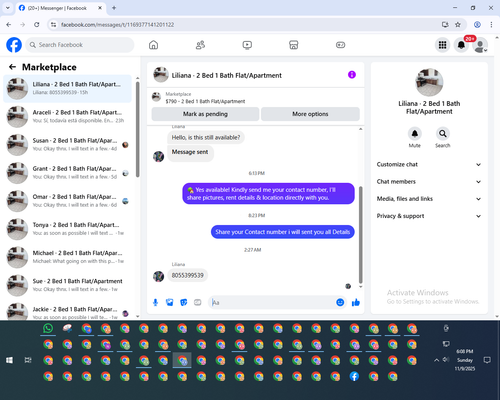This screenshot has height=400, width=500.
Task: Open the Susan conversation in list
Action: (68, 145)
